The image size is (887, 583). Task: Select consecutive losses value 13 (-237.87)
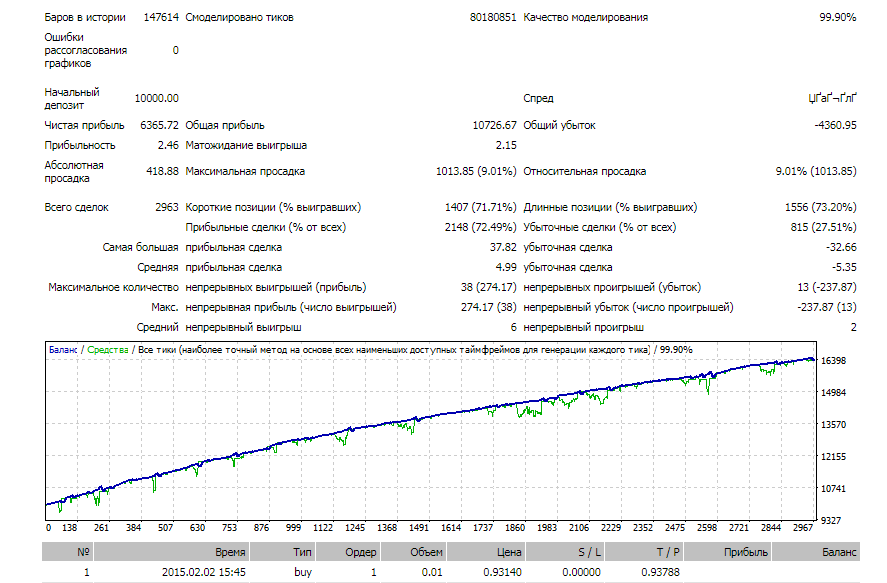pos(826,287)
